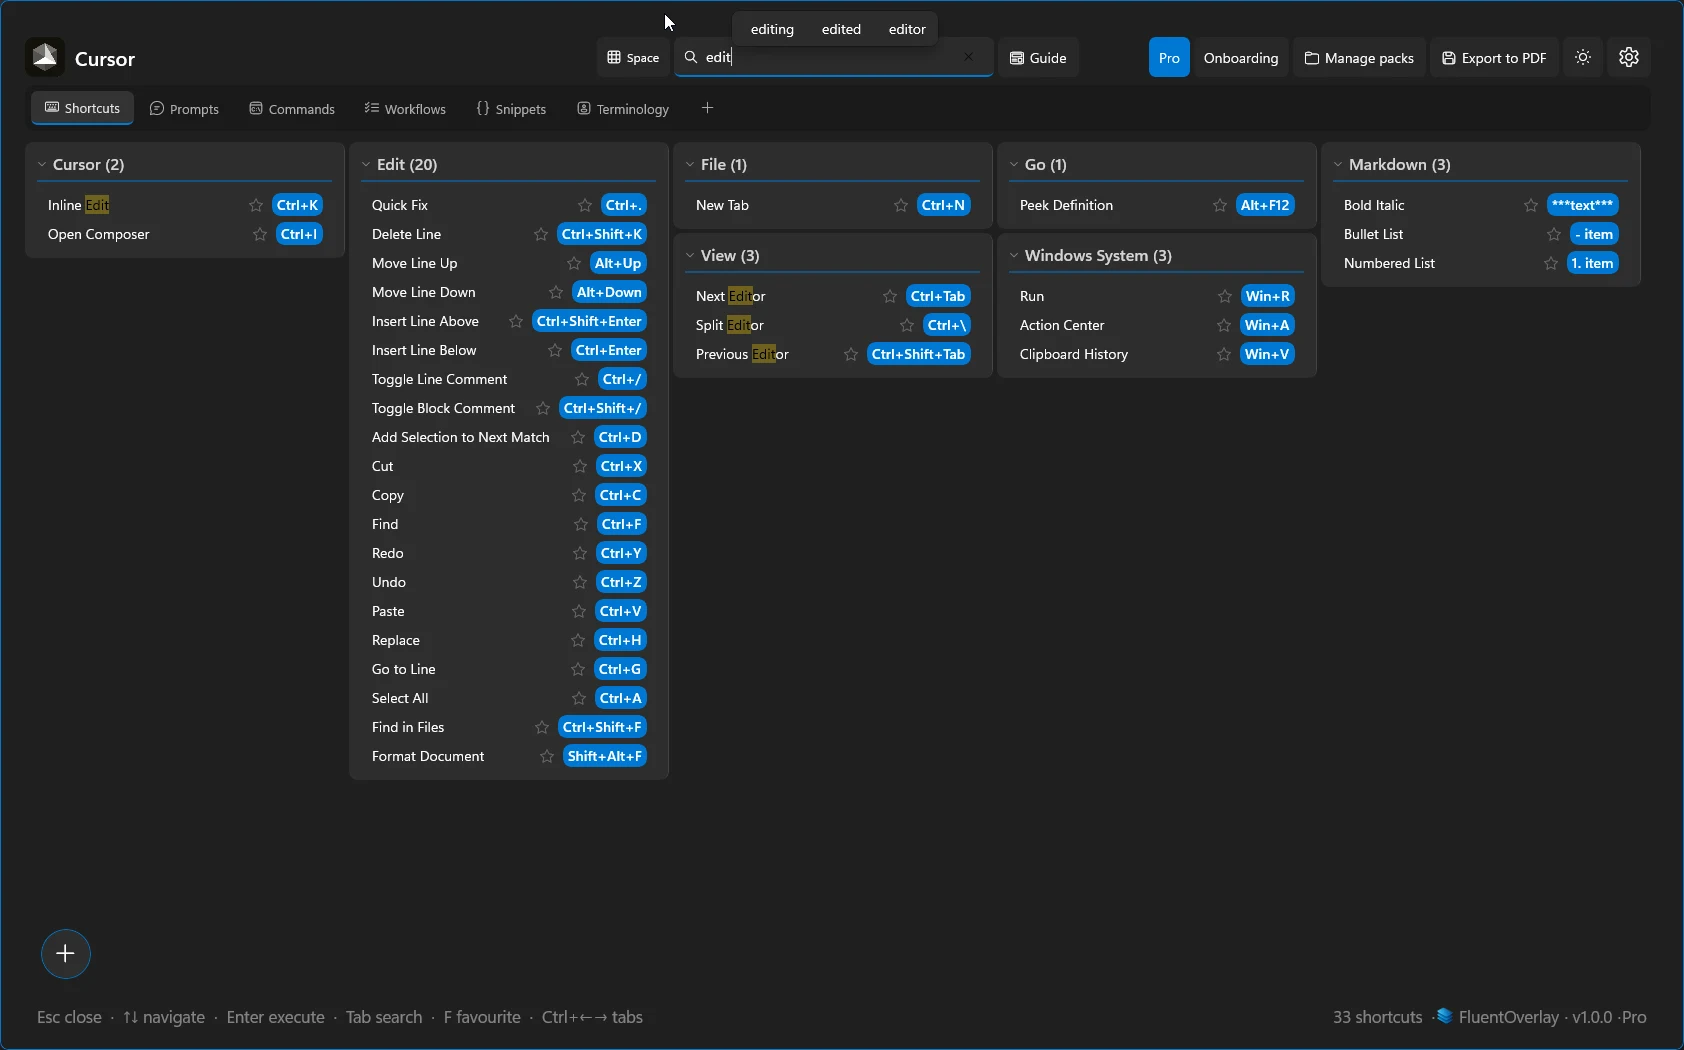Click the search magnifier icon
The height and width of the screenshot is (1050, 1684).
[689, 57]
